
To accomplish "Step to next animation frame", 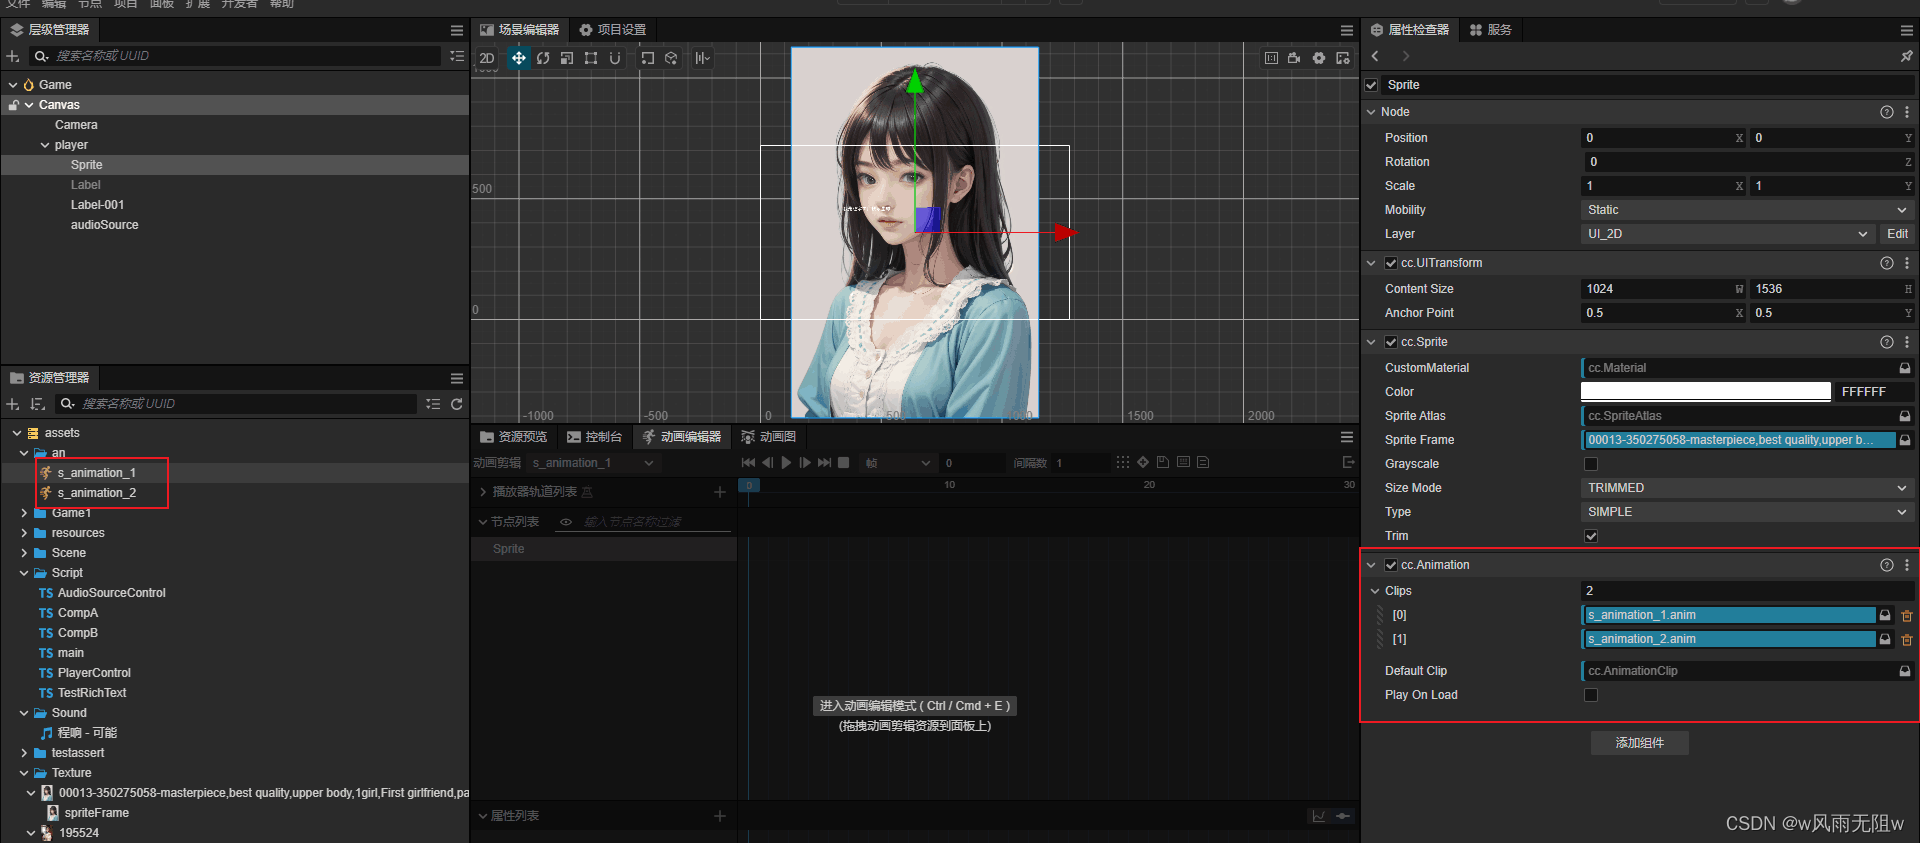I will tap(805, 463).
